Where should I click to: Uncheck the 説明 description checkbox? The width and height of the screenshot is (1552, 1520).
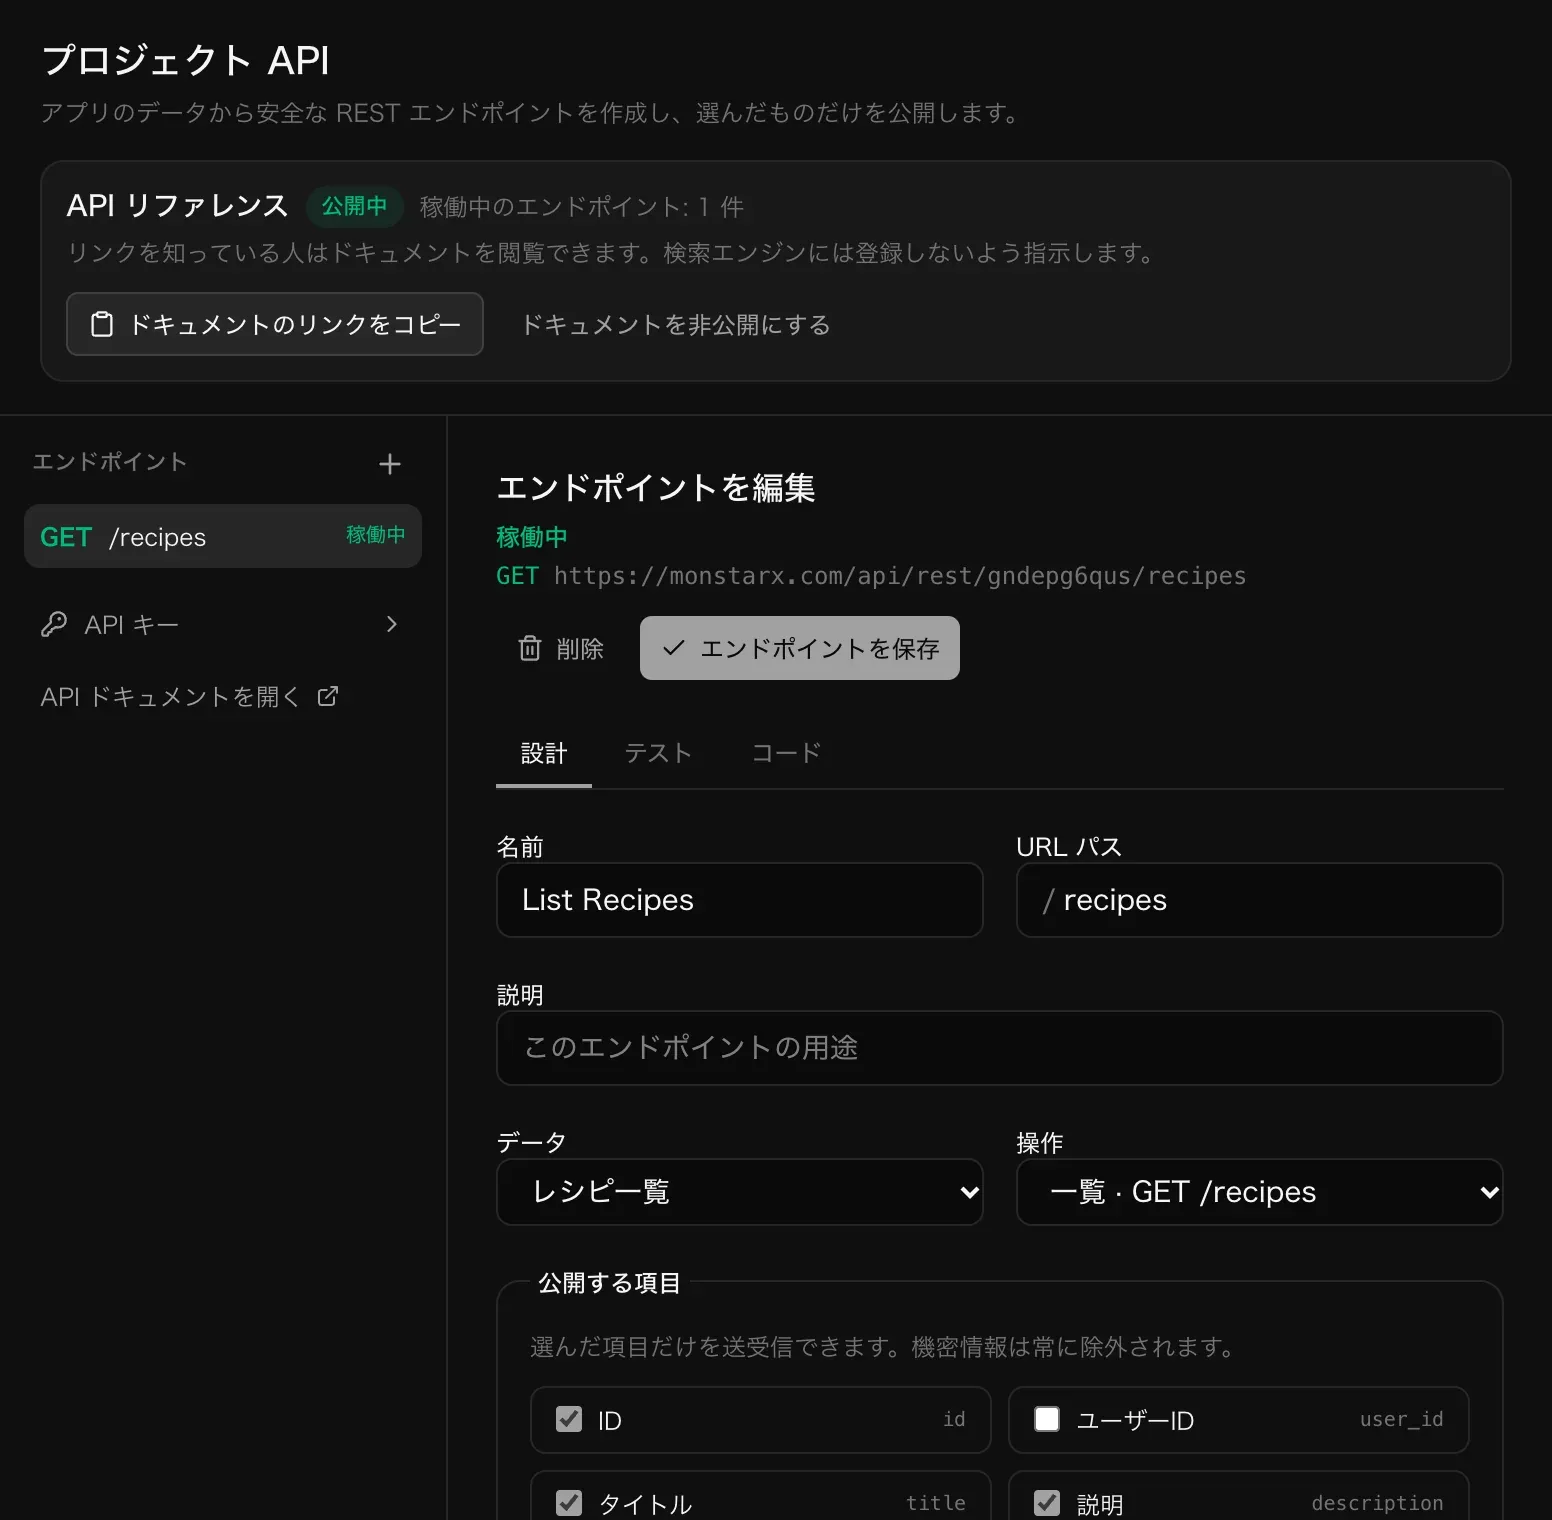tap(1047, 1503)
